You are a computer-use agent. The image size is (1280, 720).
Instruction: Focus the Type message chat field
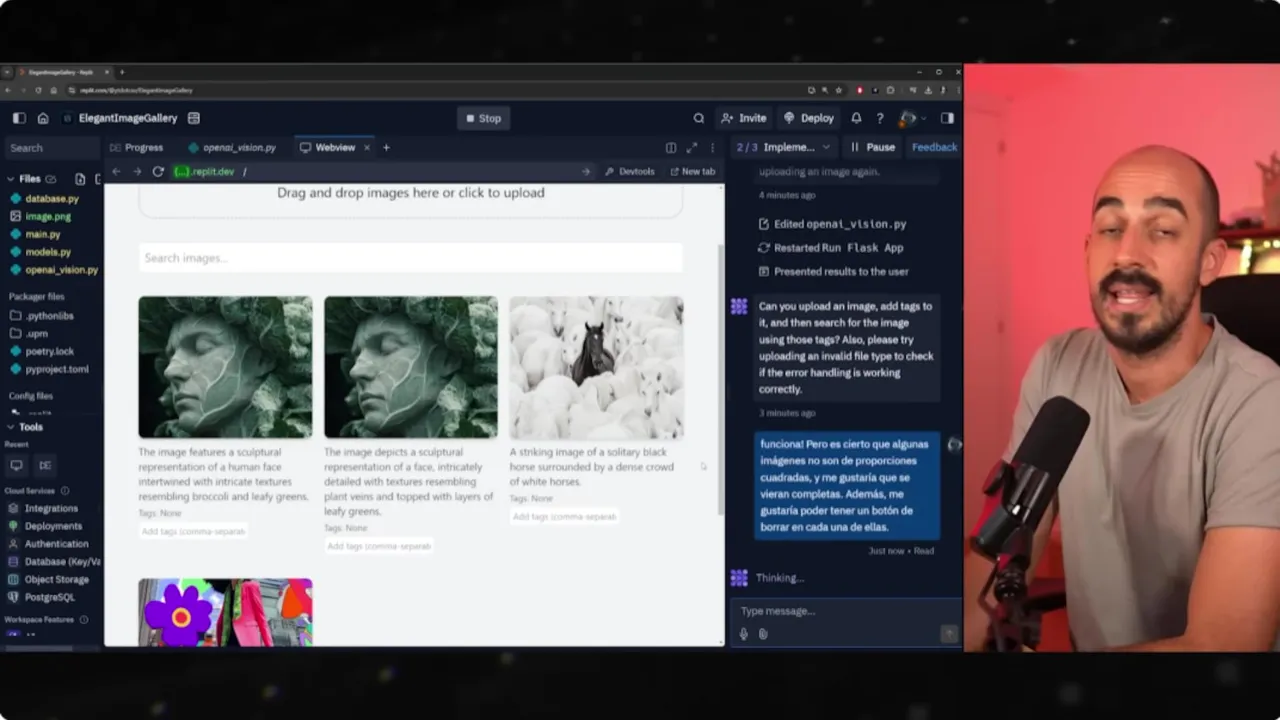point(845,611)
